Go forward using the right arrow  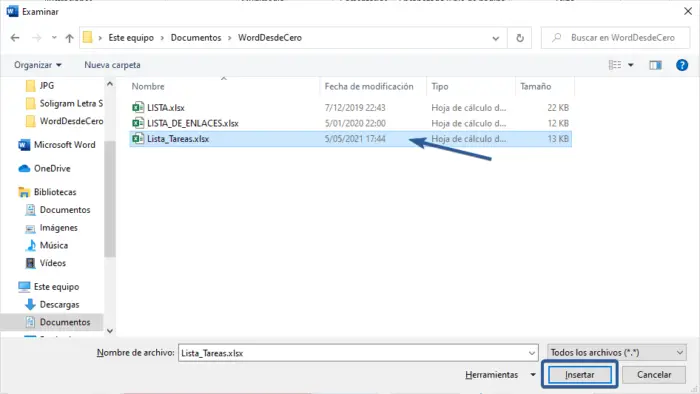37,38
